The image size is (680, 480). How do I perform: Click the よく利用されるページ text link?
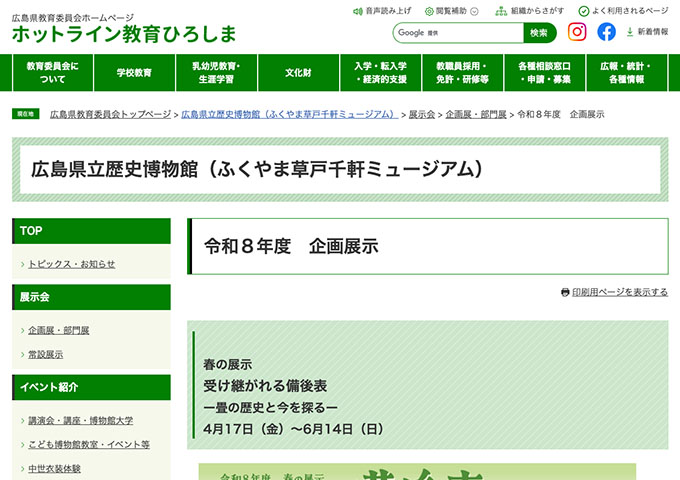point(630,11)
